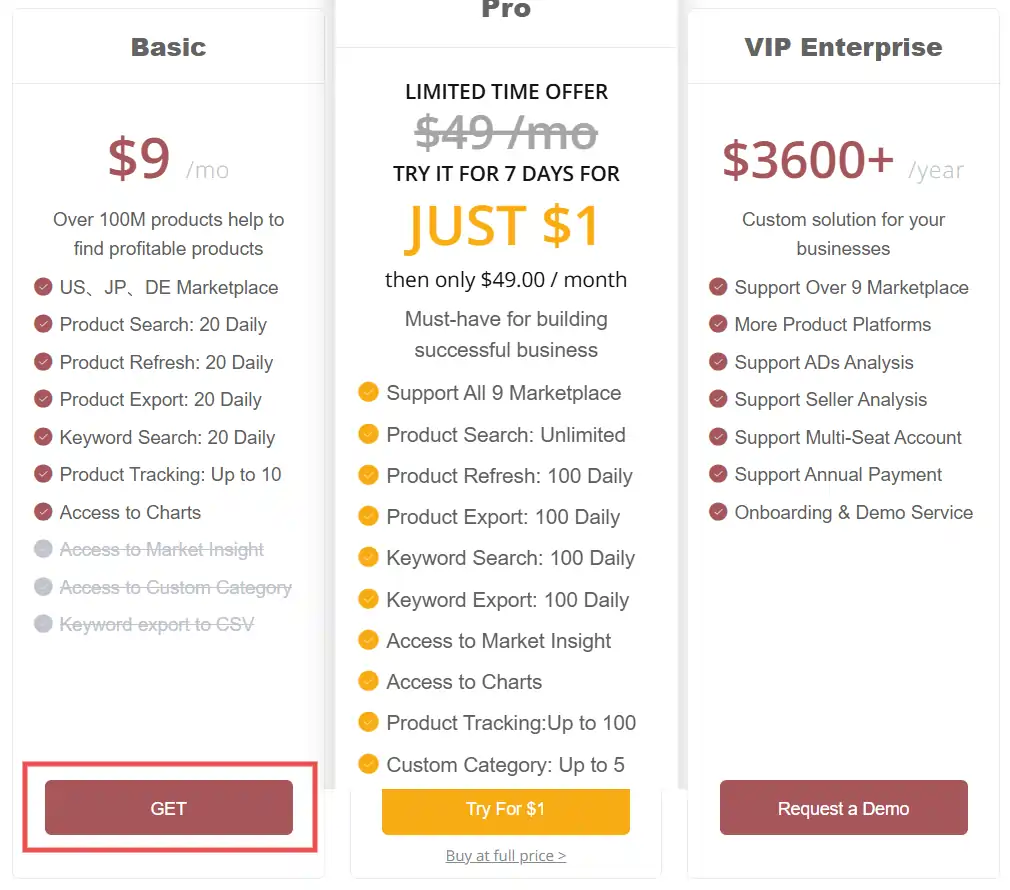Image resolution: width=1010 pixels, height=890 pixels.
Task: Click orange check beside Custom Category: Up to 5
Action: tap(368, 764)
